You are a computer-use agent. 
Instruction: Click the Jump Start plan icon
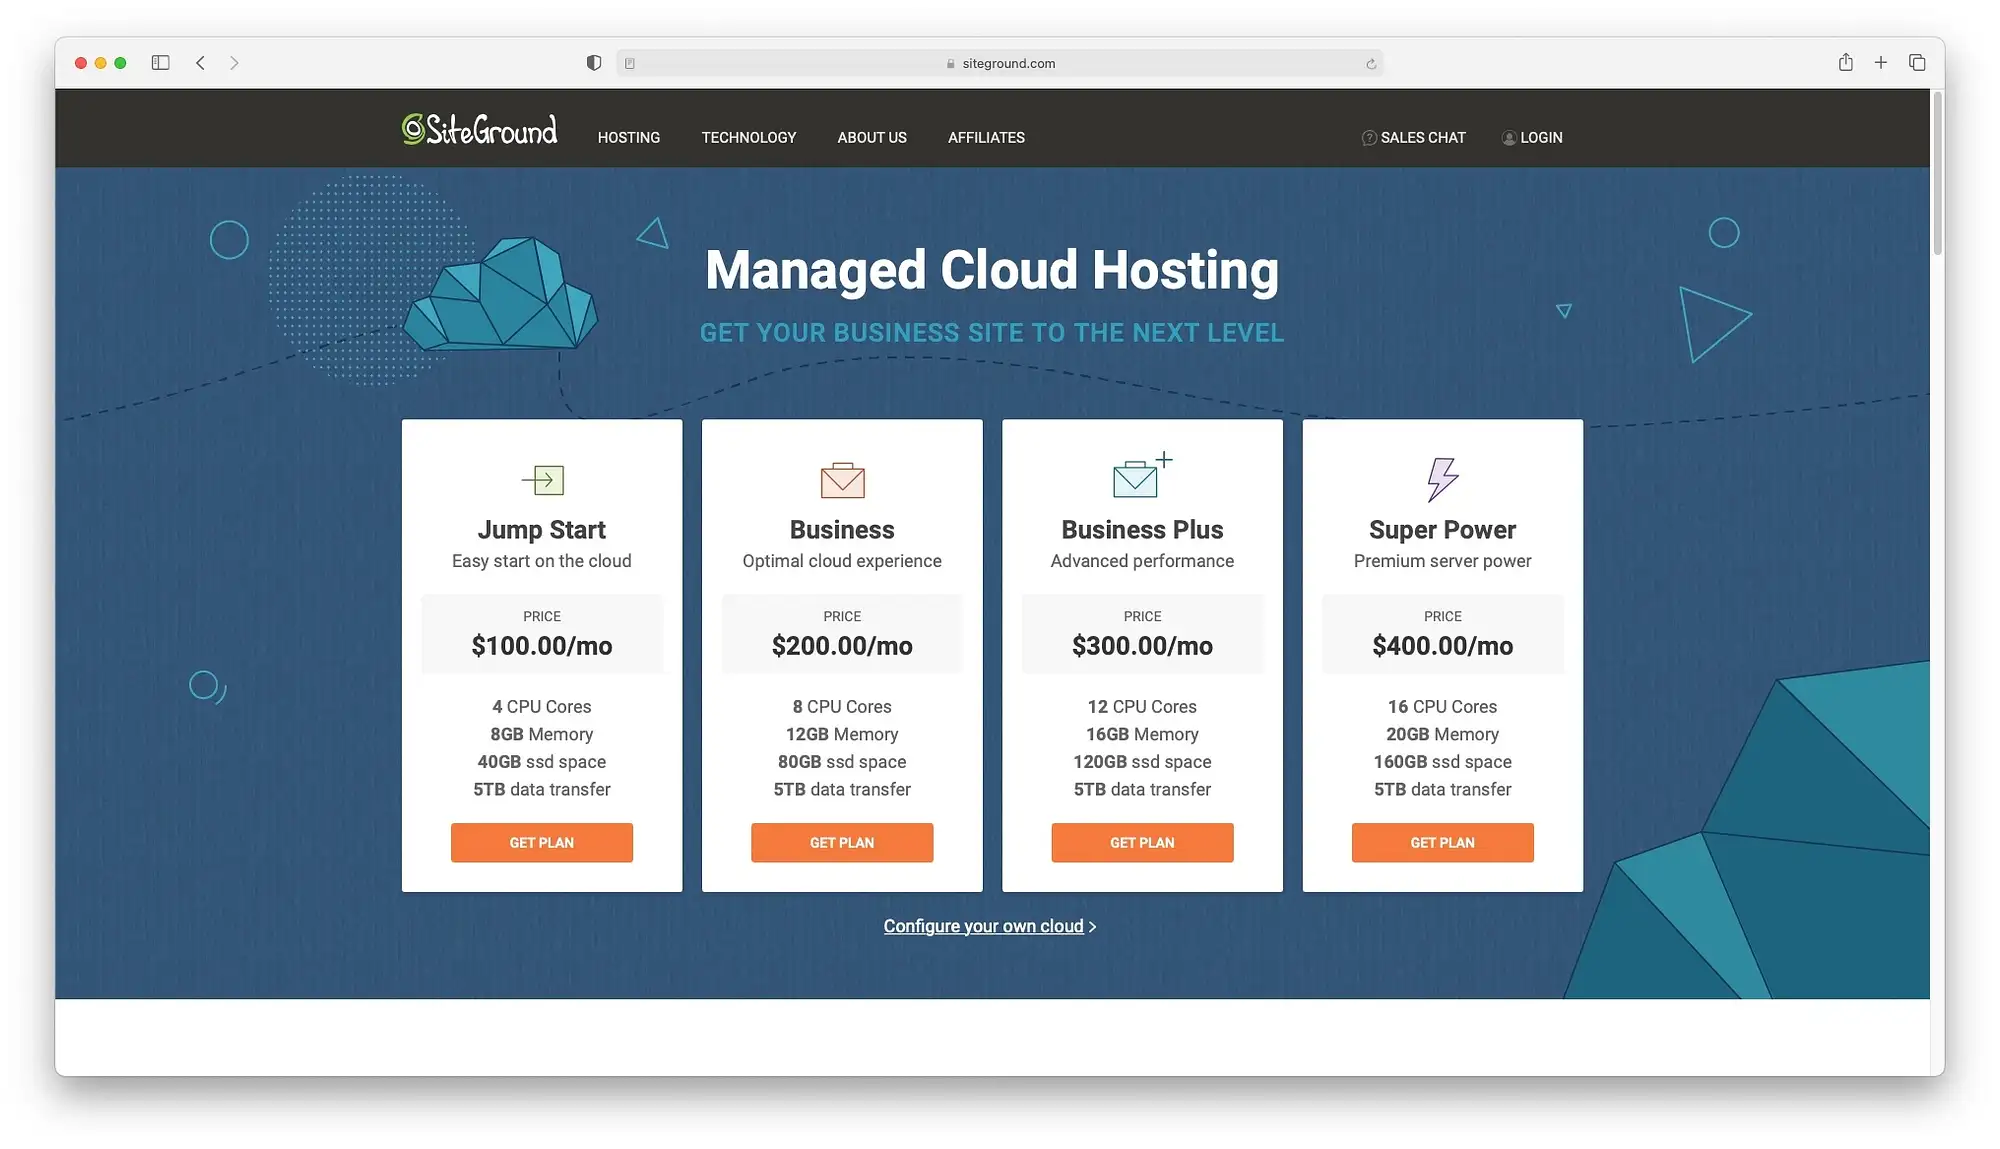point(543,480)
